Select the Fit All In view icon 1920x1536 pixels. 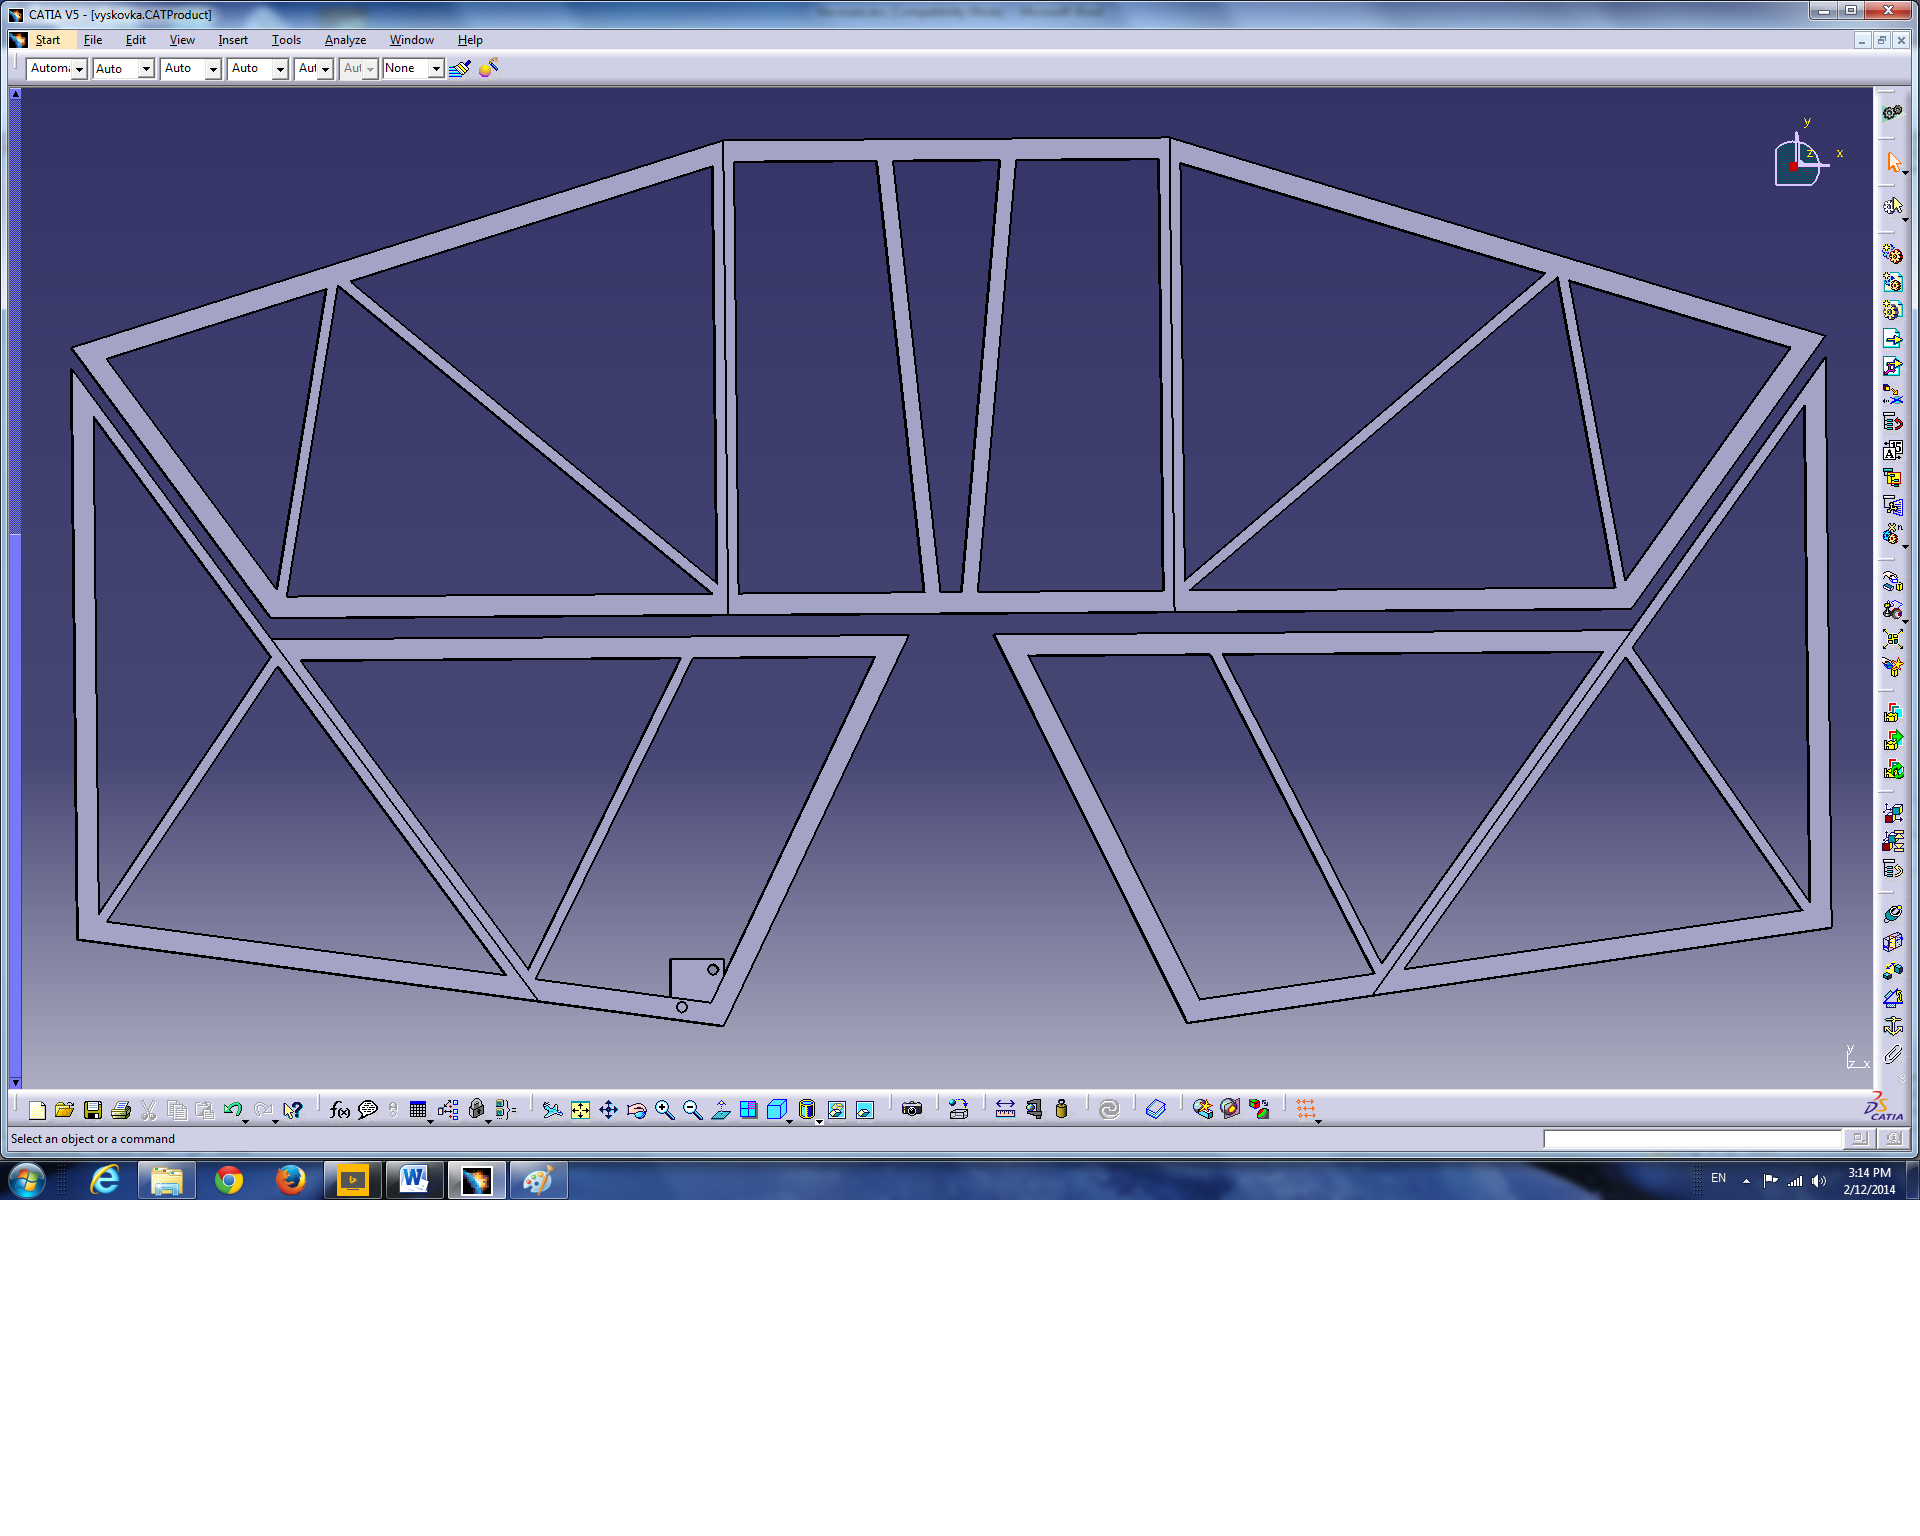580,1110
